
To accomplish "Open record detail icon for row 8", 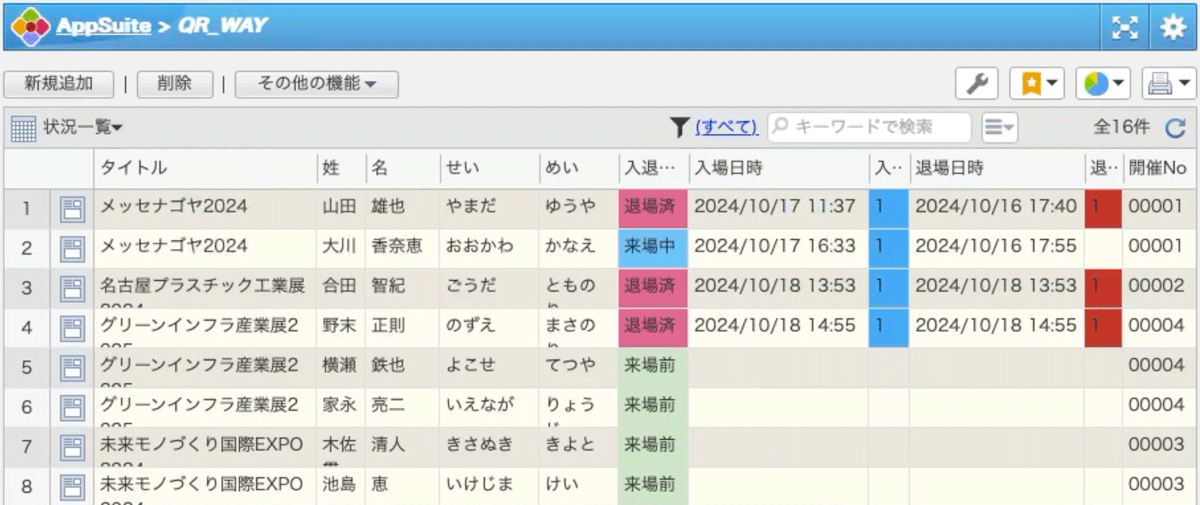I will click(72, 486).
